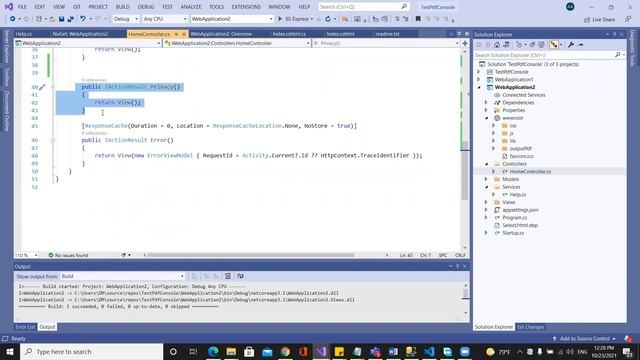This screenshot has width=640, height=360.
Task: Switch to the readme.txt tab
Action: (x=387, y=34)
